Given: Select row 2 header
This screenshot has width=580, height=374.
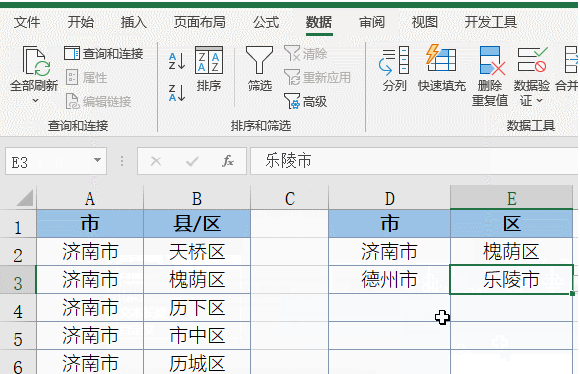Looking at the screenshot, I should (x=18, y=252).
